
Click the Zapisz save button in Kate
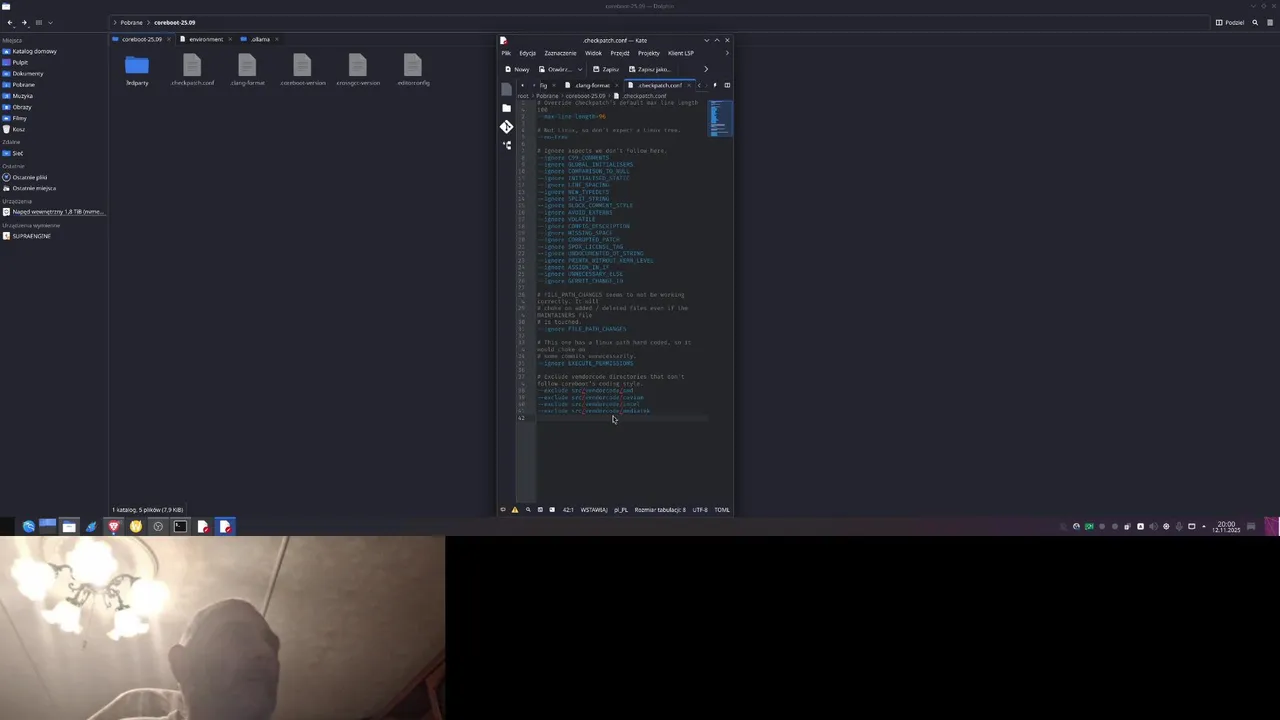click(x=606, y=69)
